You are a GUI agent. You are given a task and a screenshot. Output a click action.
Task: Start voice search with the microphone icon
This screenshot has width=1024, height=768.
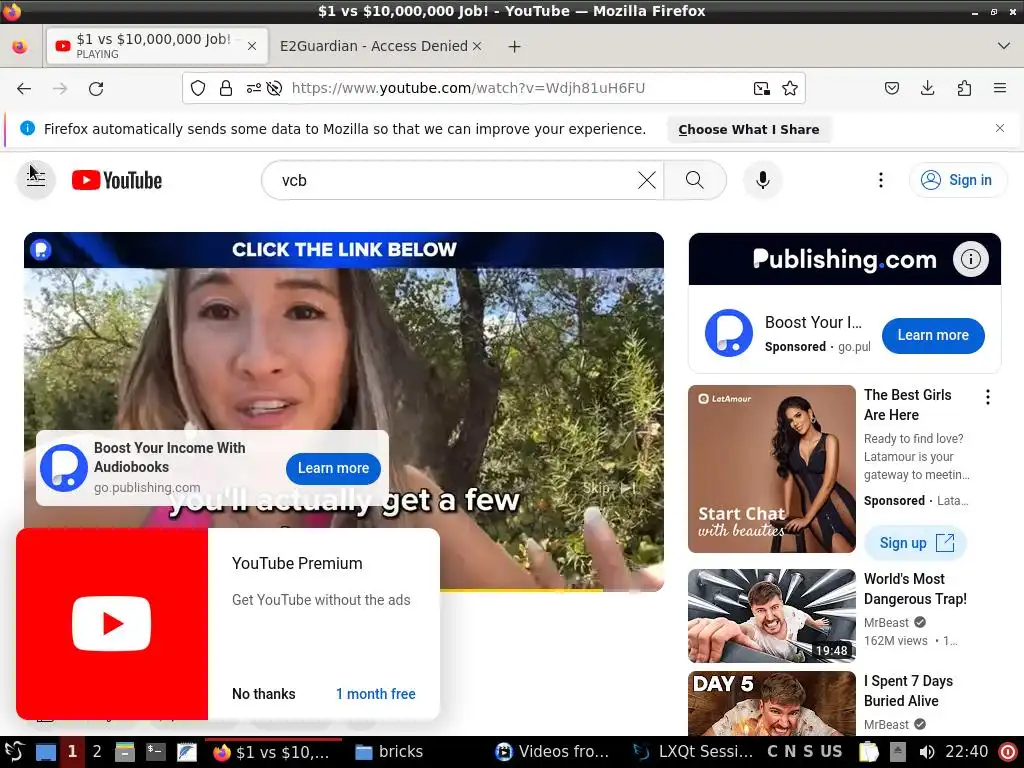point(762,180)
